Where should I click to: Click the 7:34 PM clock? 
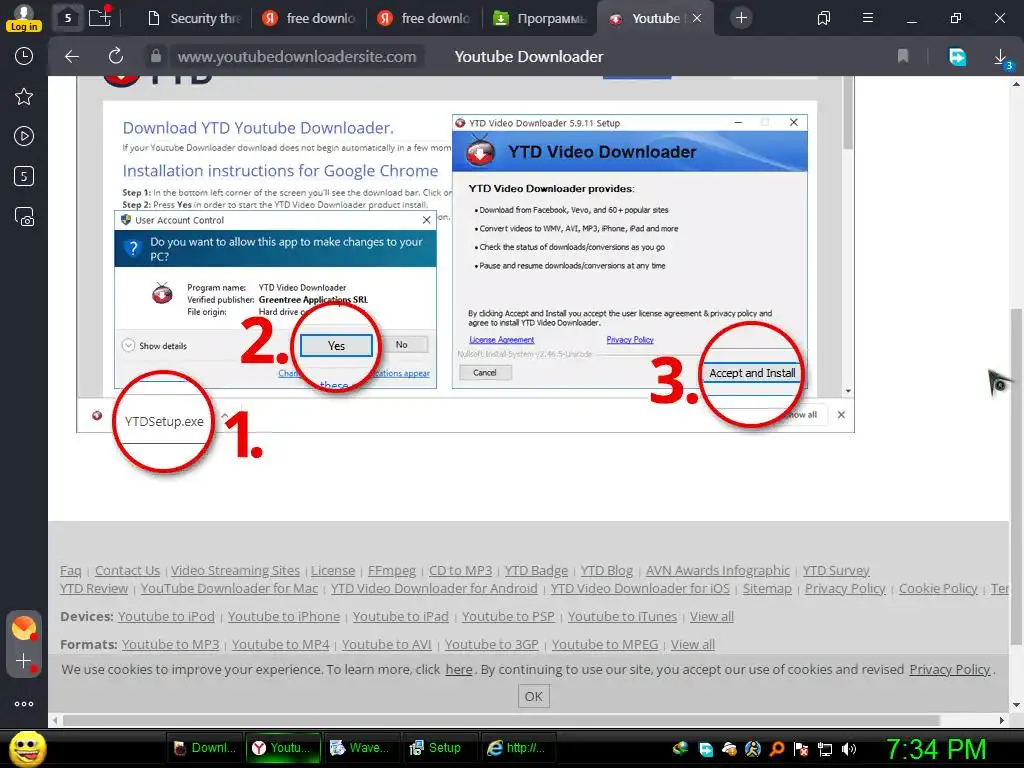[936, 749]
